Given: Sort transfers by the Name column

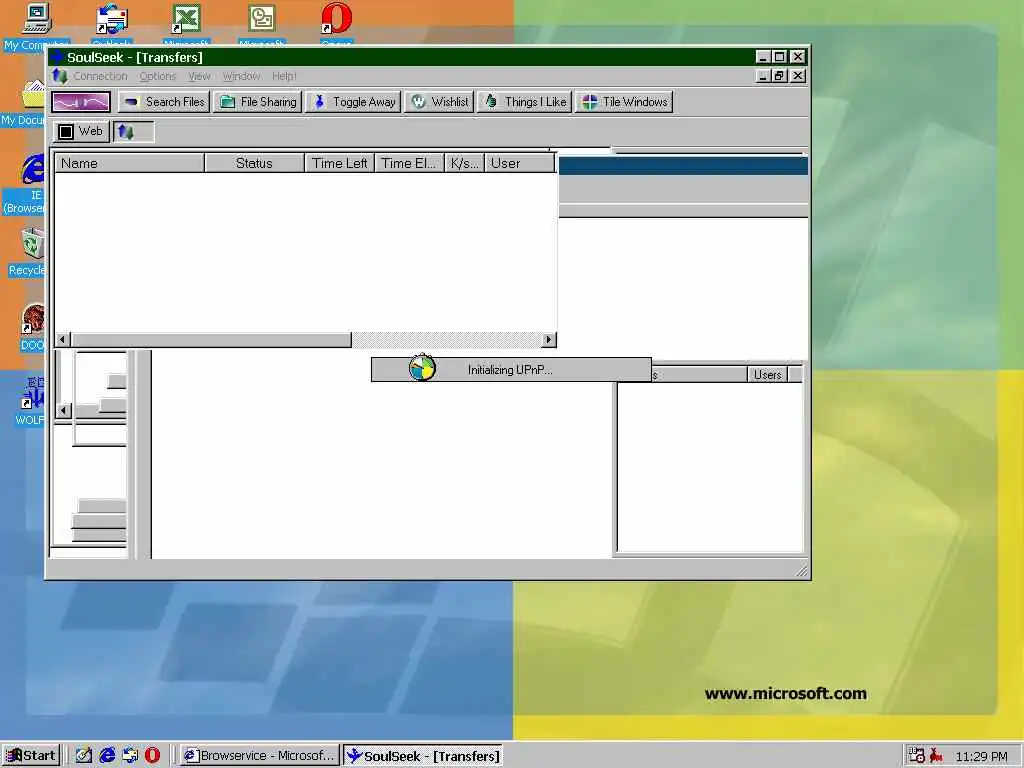Looking at the screenshot, I should (x=129, y=163).
